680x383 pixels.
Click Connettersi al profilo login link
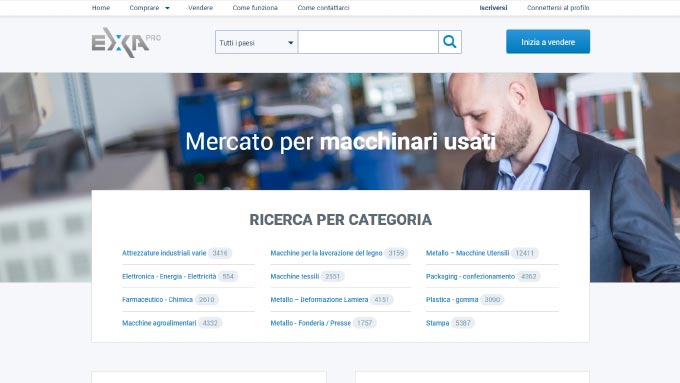pyautogui.click(x=558, y=8)
